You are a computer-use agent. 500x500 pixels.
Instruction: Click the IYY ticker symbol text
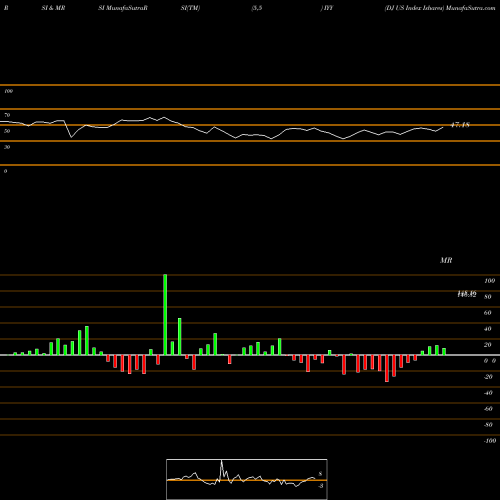328,8
